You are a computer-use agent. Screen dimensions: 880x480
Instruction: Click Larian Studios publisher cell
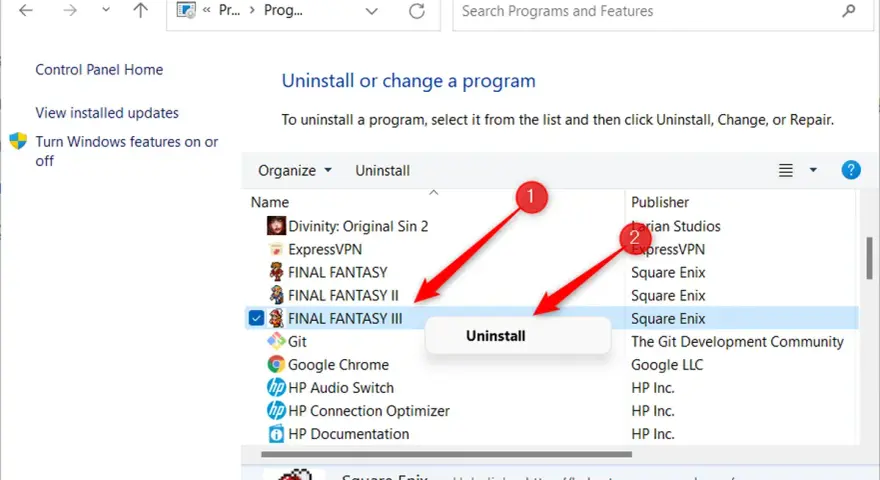coord(676,226)
